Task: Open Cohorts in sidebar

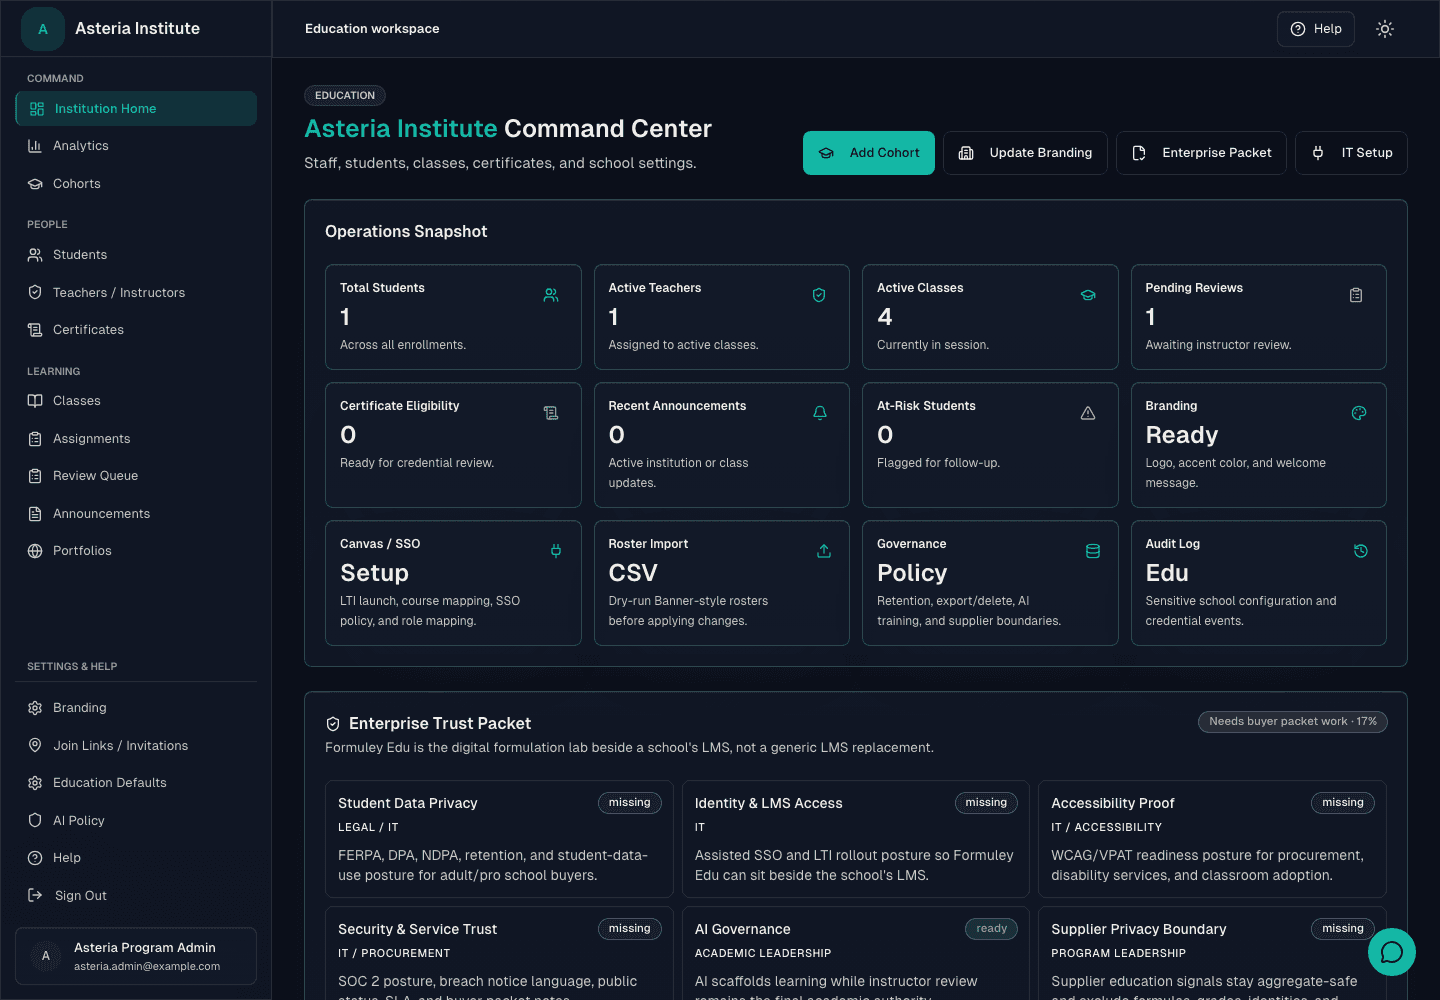Action: pyautogui.click(x=136, y=184)
